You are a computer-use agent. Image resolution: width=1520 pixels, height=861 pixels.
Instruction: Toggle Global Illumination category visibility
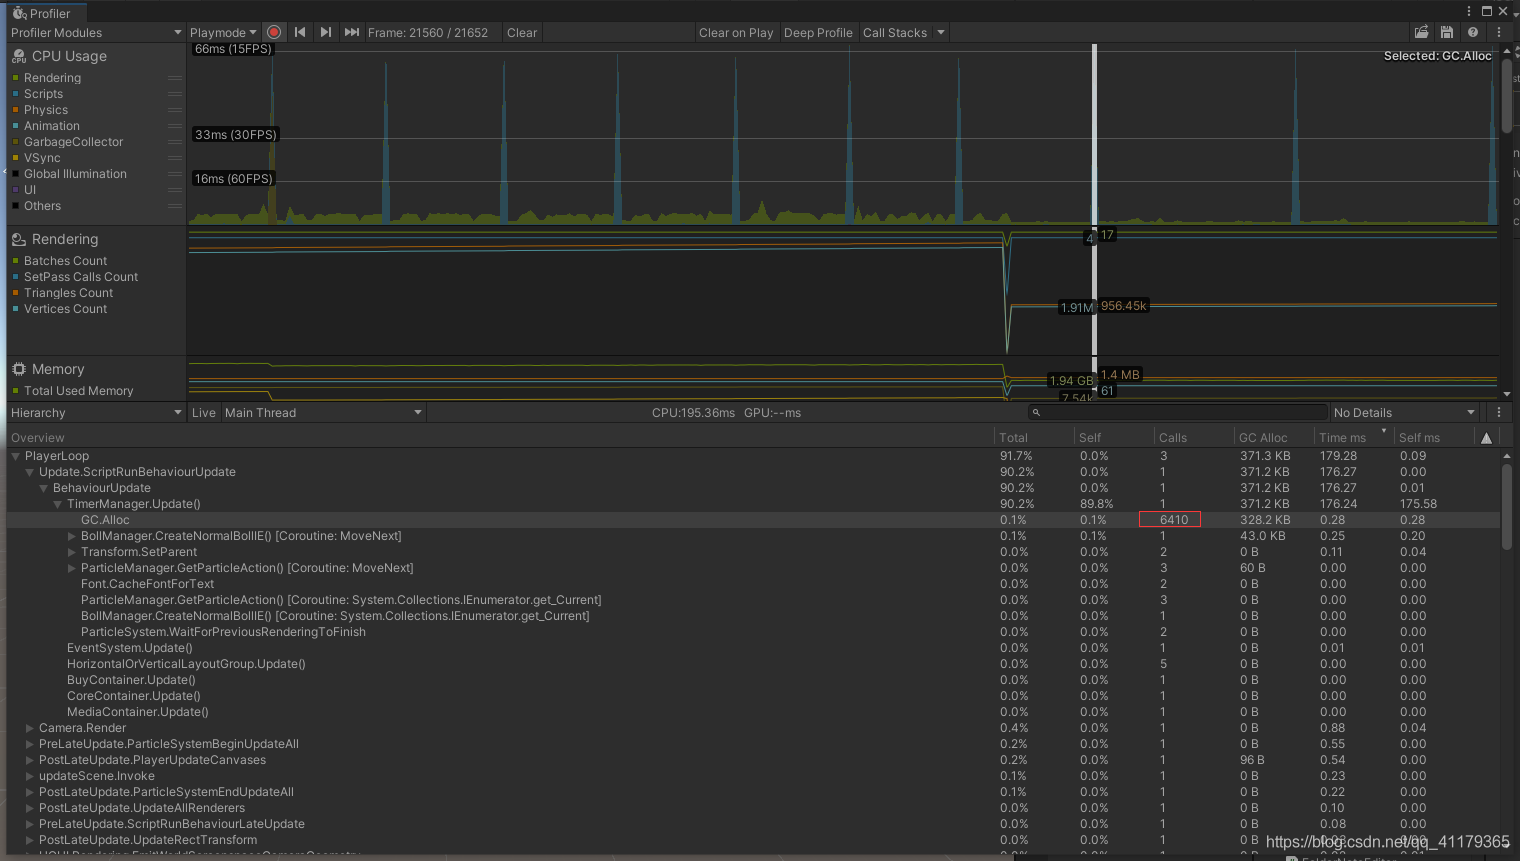tap(15, 174)
